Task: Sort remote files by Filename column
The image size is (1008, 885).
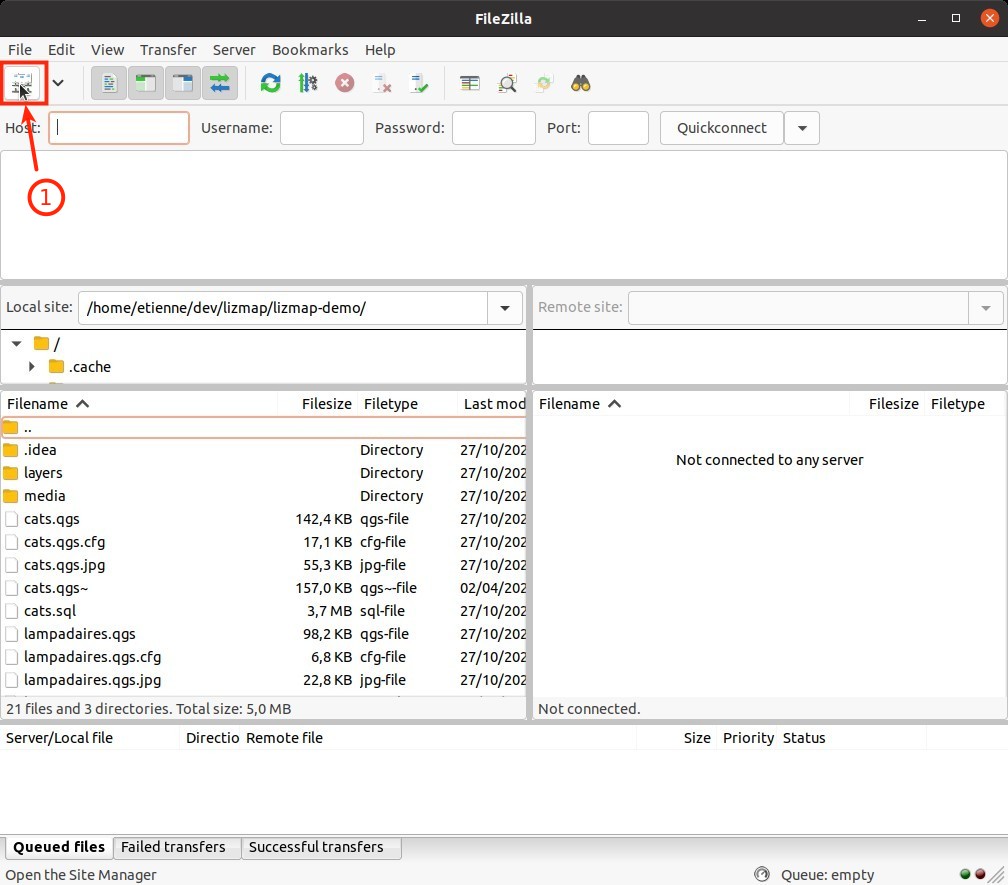Action: [692, 404]
